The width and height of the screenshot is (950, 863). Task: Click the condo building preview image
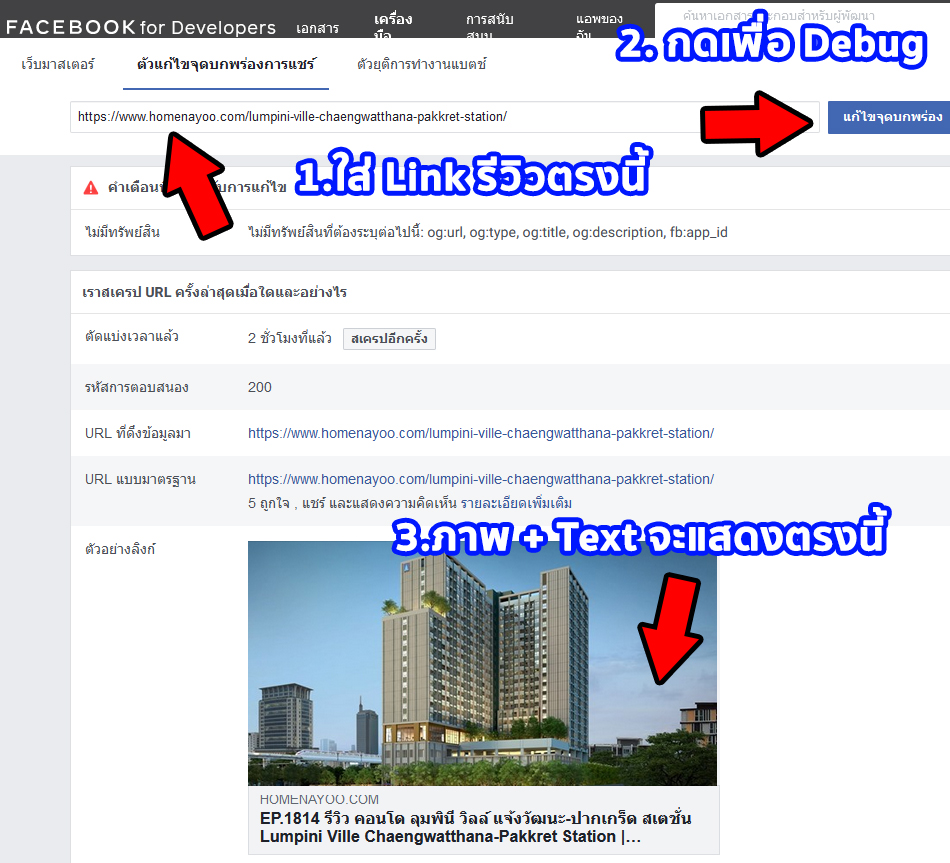482,663
